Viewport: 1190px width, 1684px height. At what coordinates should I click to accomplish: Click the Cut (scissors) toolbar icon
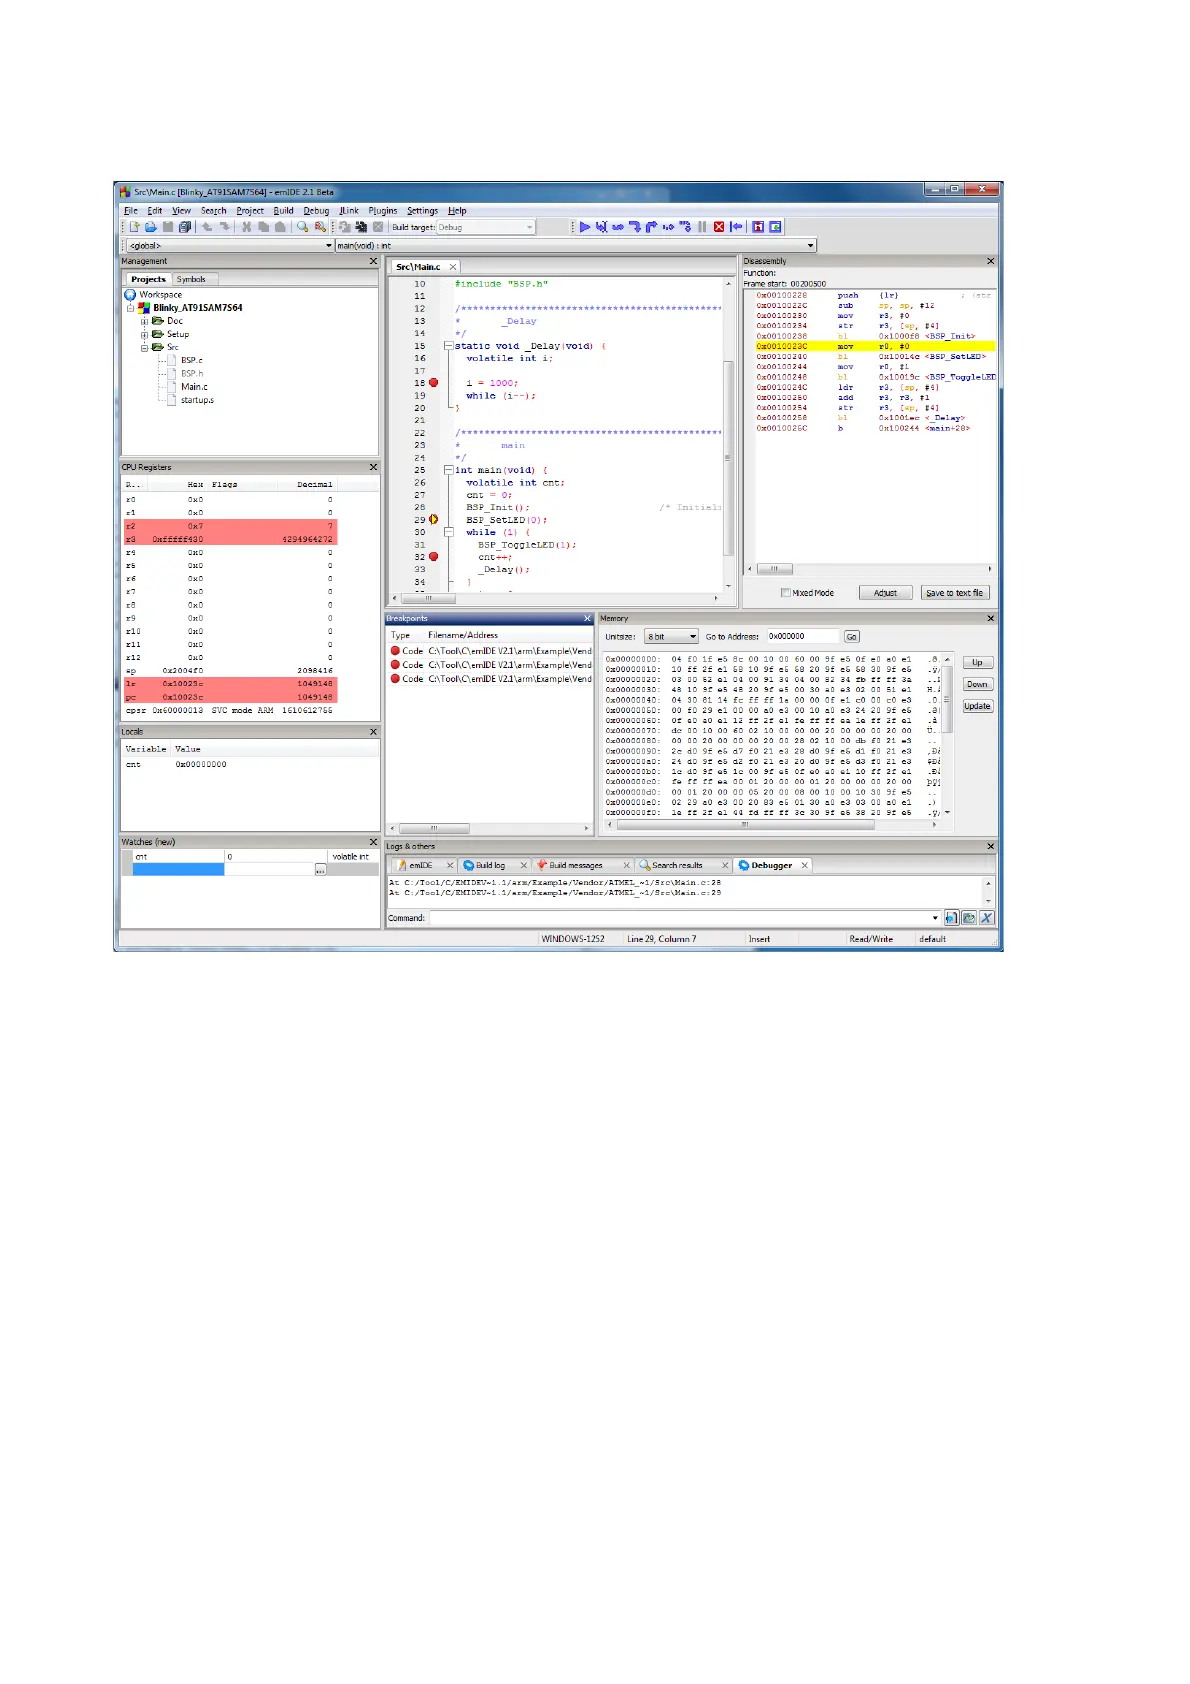(x=246, y=227)
